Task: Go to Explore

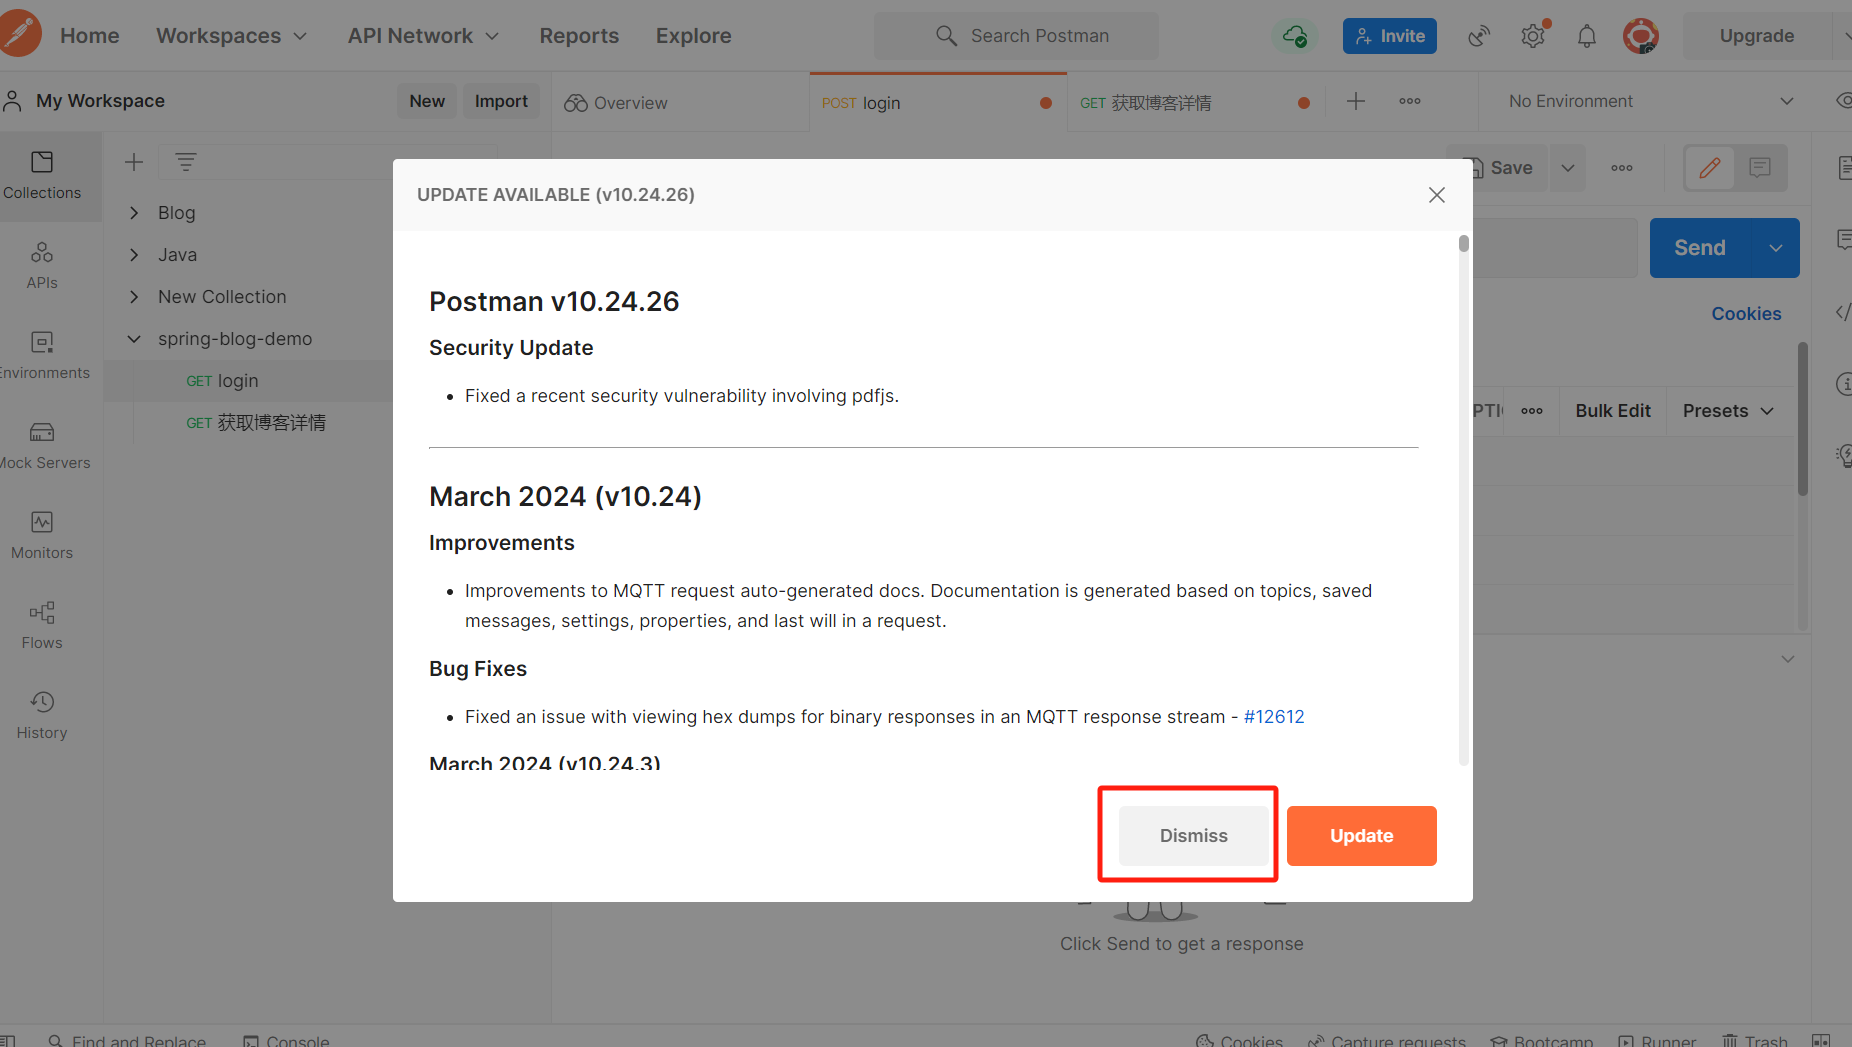Action: [693, 35]
